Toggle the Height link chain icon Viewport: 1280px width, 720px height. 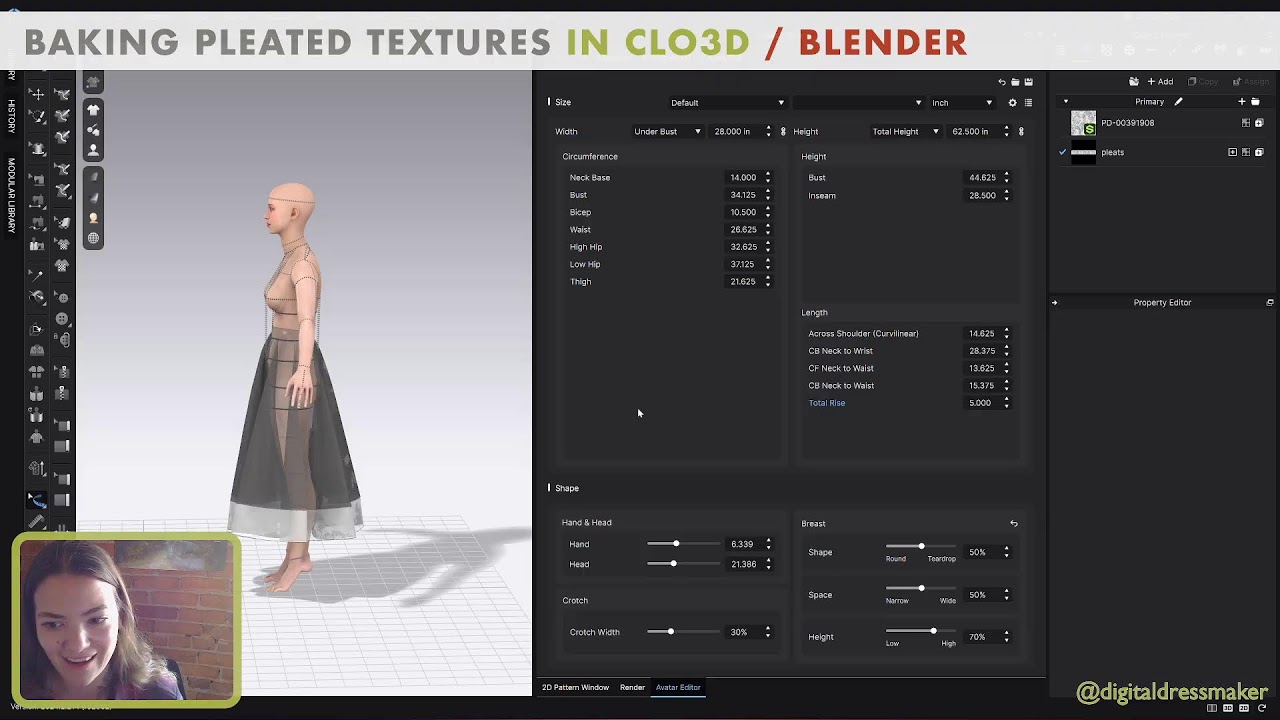1021,131
